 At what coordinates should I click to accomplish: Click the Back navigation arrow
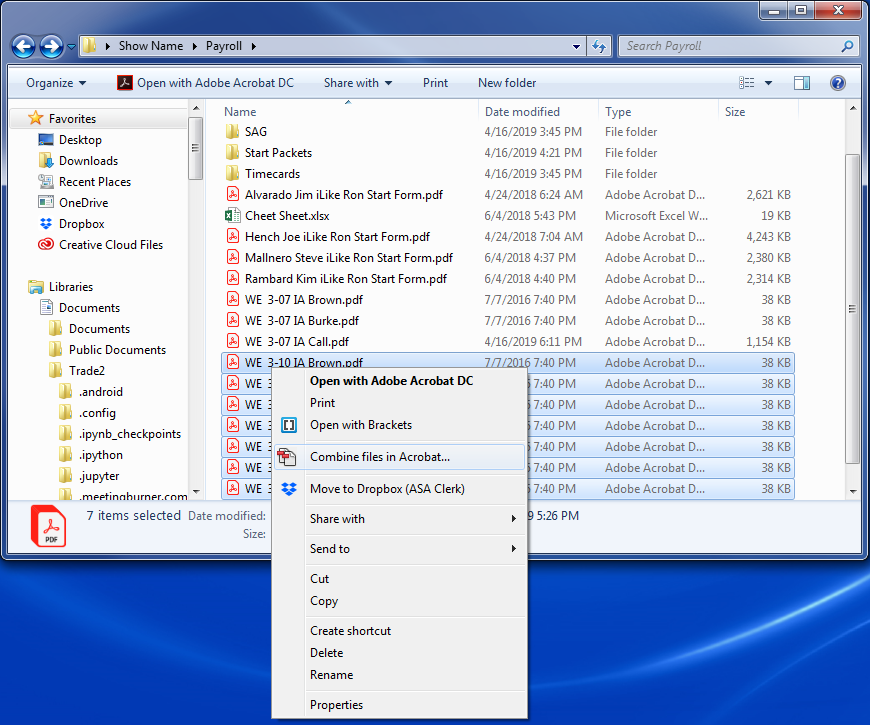pos(23,46)
